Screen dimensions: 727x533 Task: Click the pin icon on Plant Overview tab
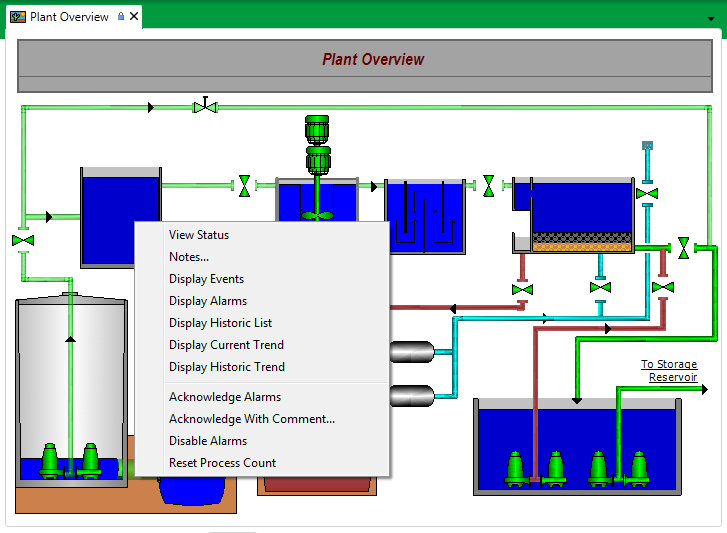(x=122, y=17)
